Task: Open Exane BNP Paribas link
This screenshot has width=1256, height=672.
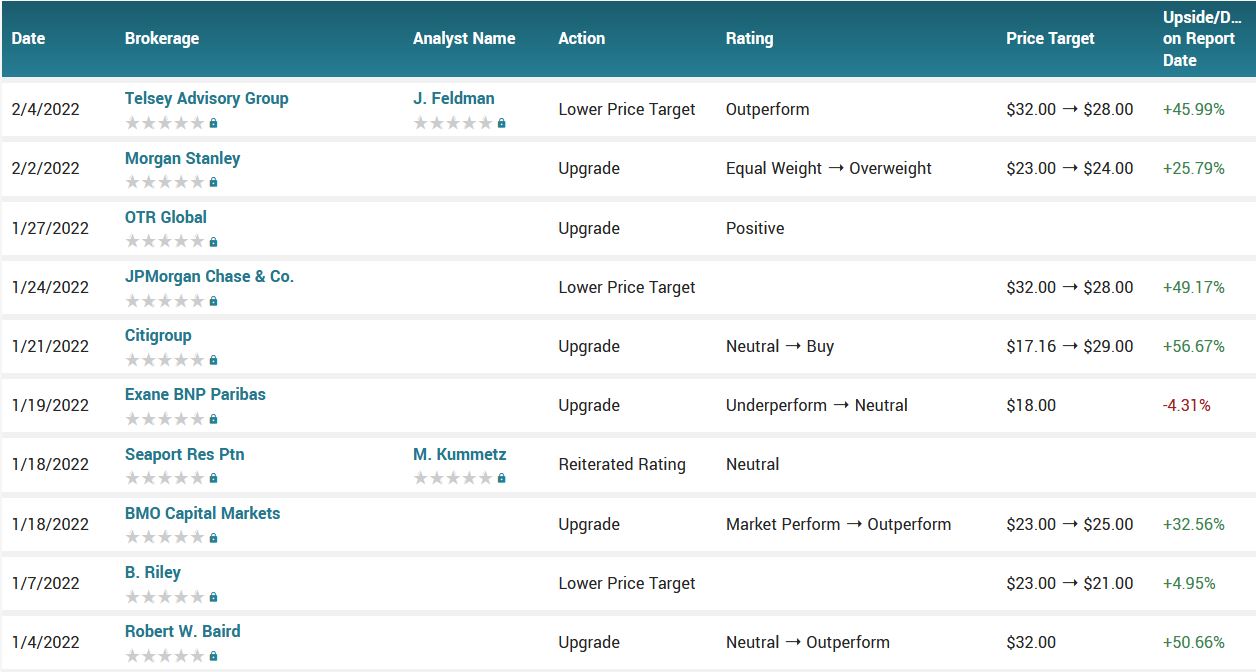Action: (195, 394)
